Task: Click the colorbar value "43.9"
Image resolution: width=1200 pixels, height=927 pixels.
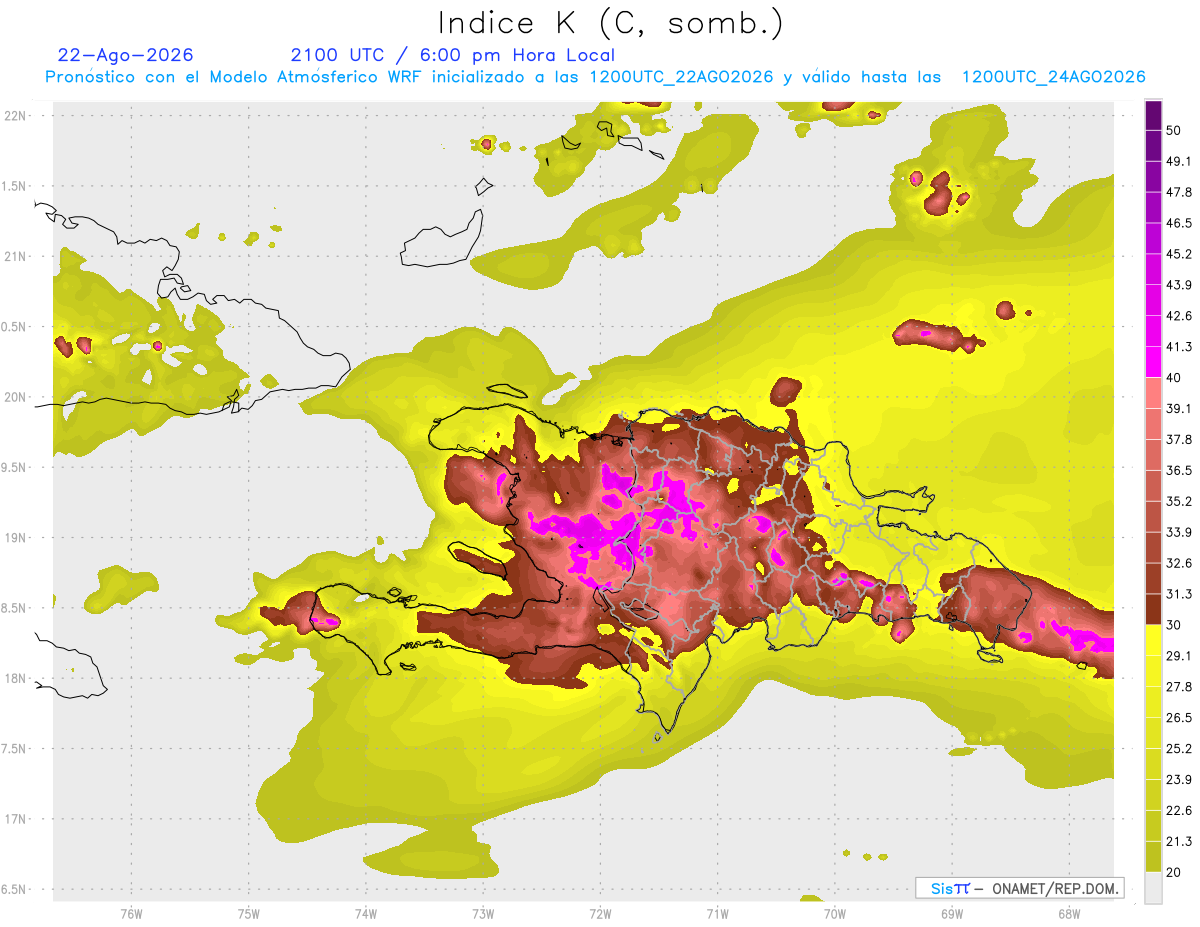Action: [1179, 285]
